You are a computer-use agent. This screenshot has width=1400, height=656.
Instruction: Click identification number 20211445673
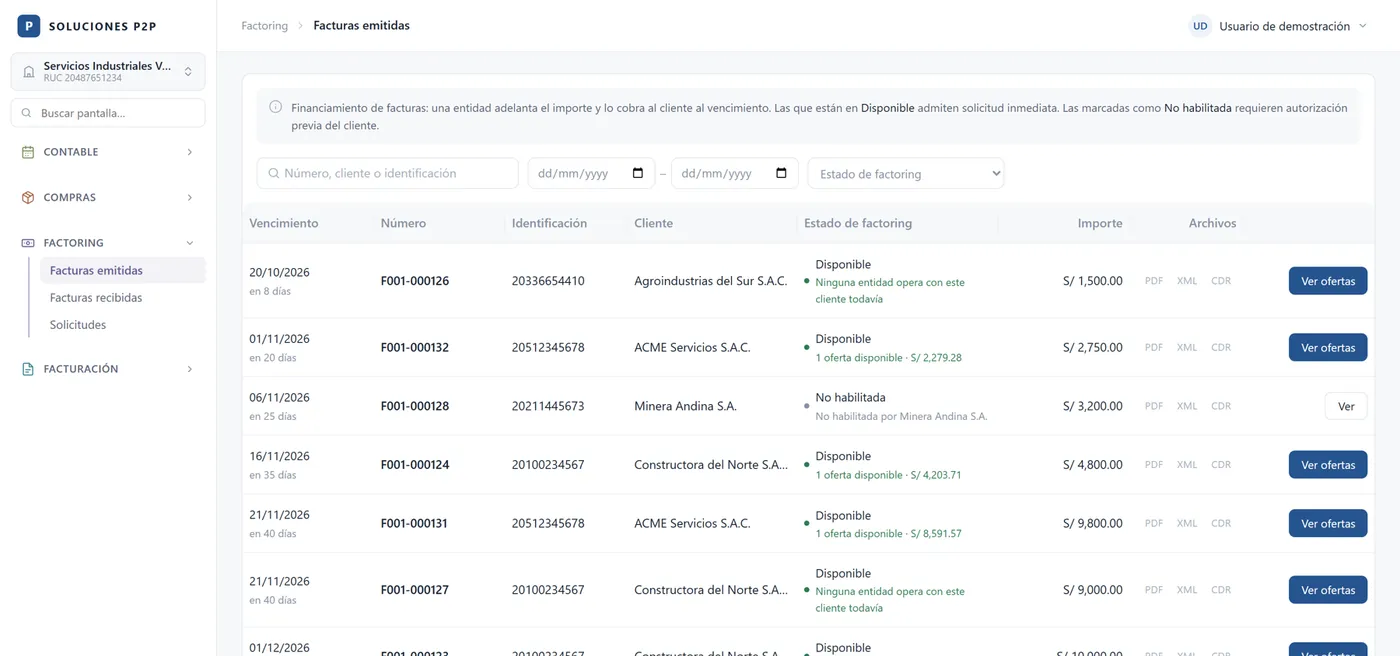[x=548, y=406]
